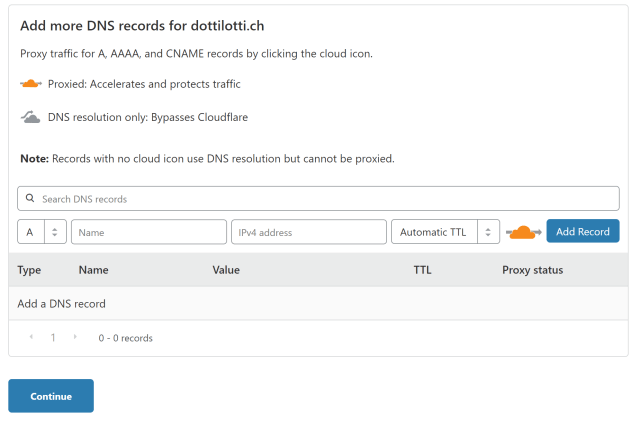Click the search magnifier icon
Viewport: 640px width, 424px height.
(30, 199)
